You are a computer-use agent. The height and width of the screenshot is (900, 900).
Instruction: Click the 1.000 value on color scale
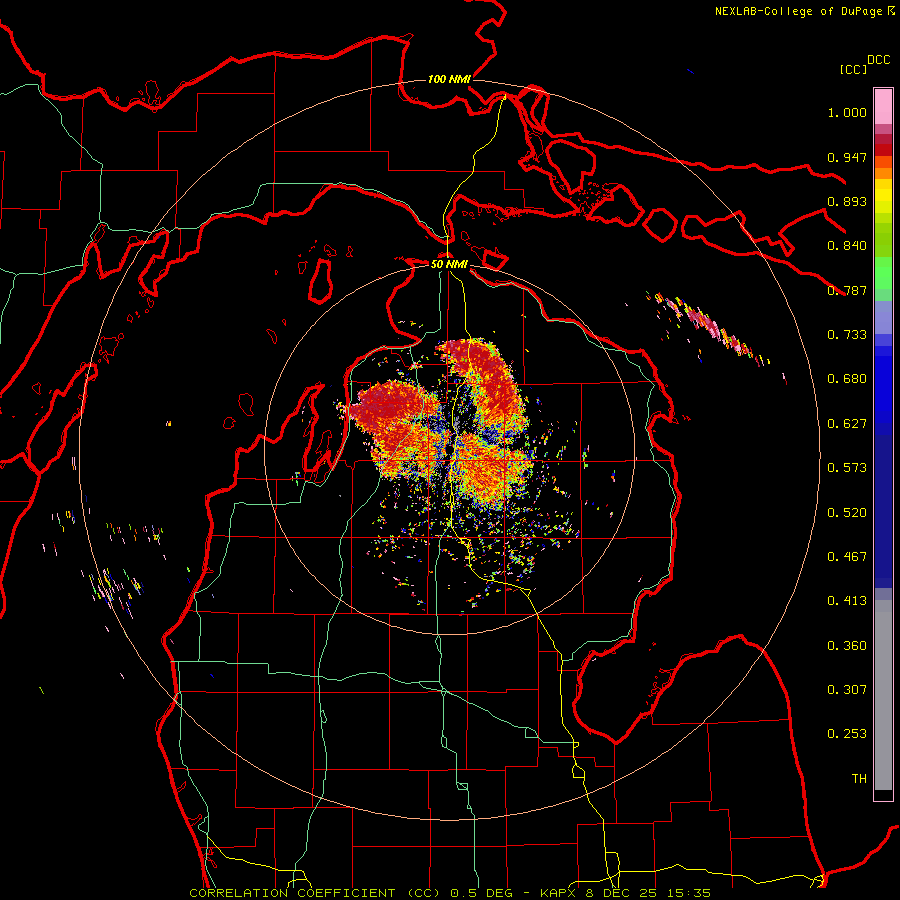pos(847,112)
